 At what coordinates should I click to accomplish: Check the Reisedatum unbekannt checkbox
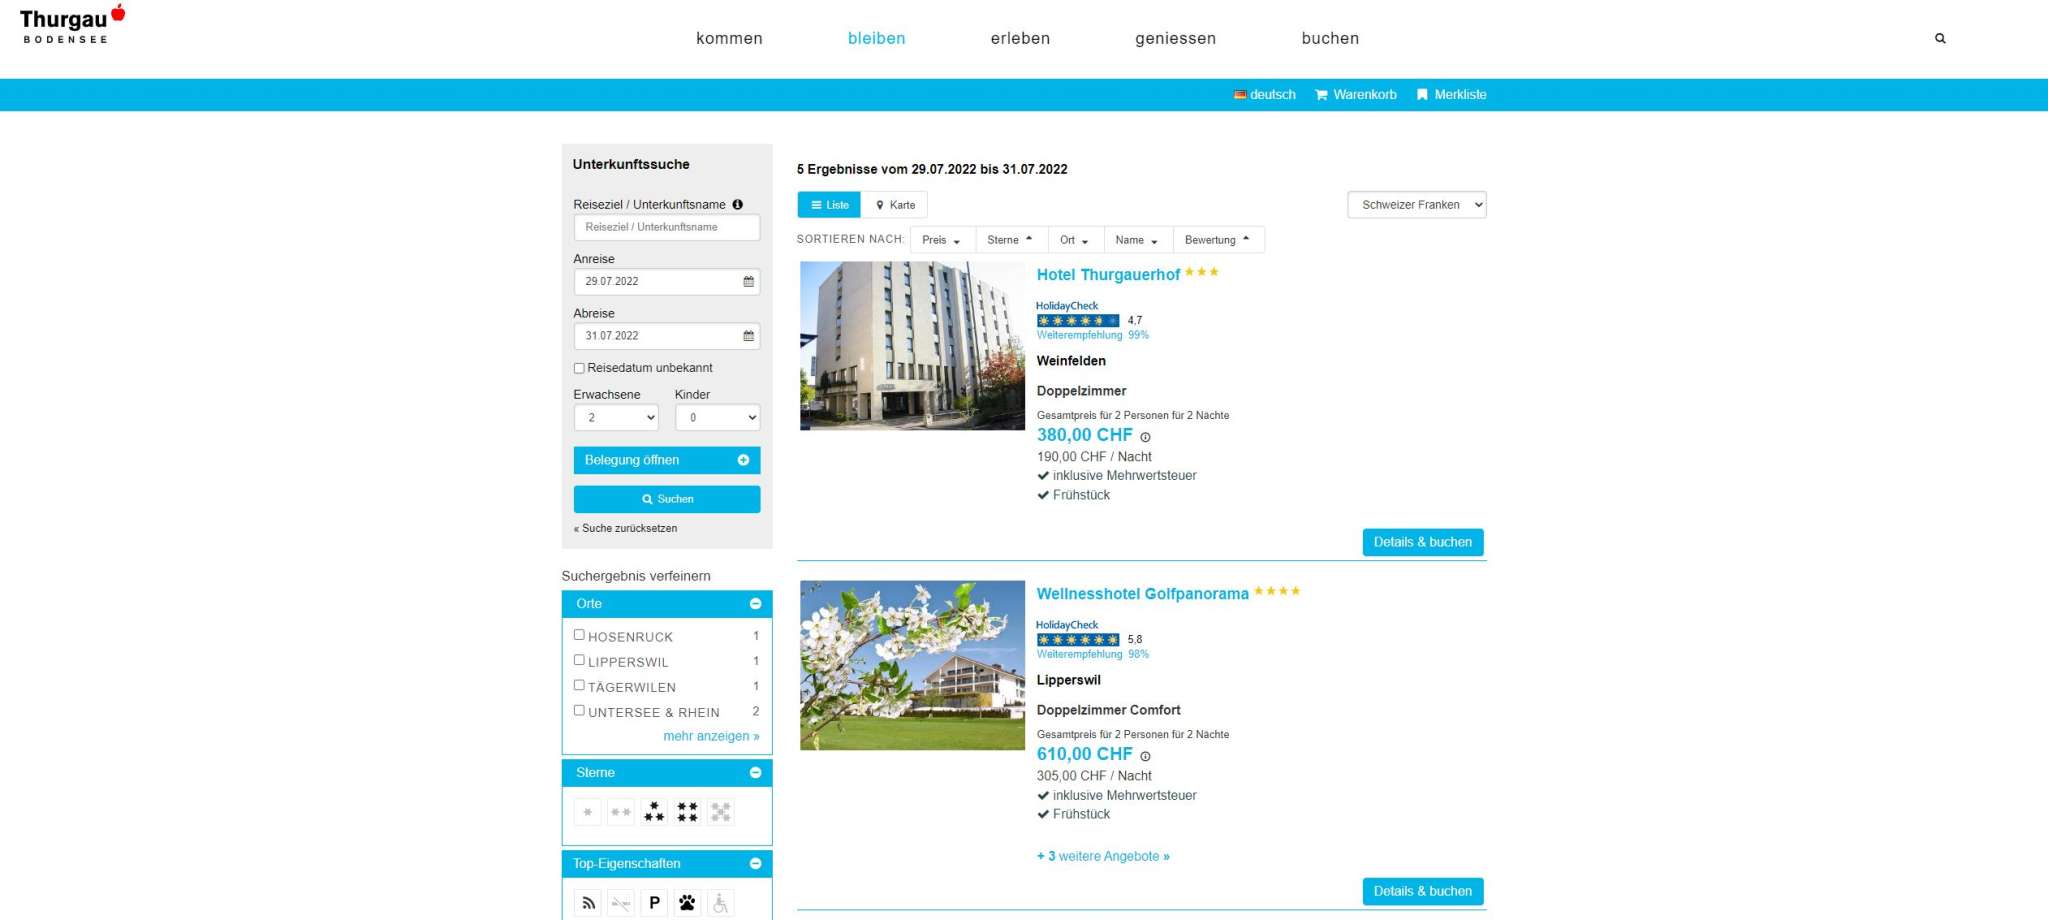click(x=579, y=368)
